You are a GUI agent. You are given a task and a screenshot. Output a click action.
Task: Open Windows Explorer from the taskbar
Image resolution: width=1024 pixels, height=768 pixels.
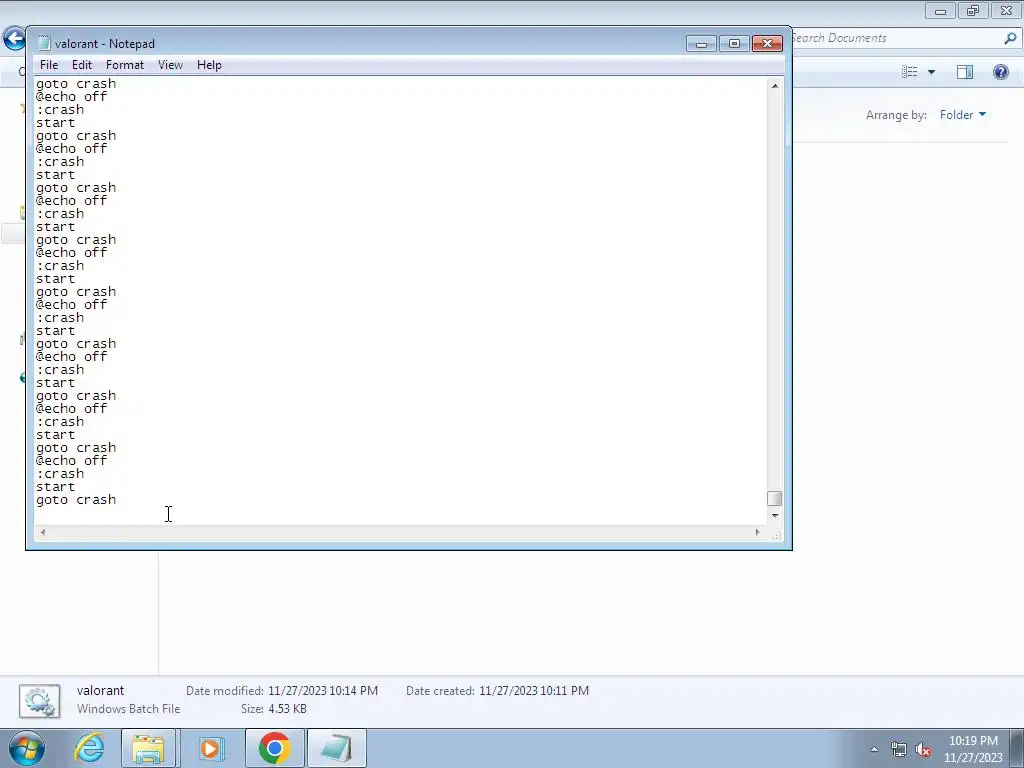tap(148, 748)
